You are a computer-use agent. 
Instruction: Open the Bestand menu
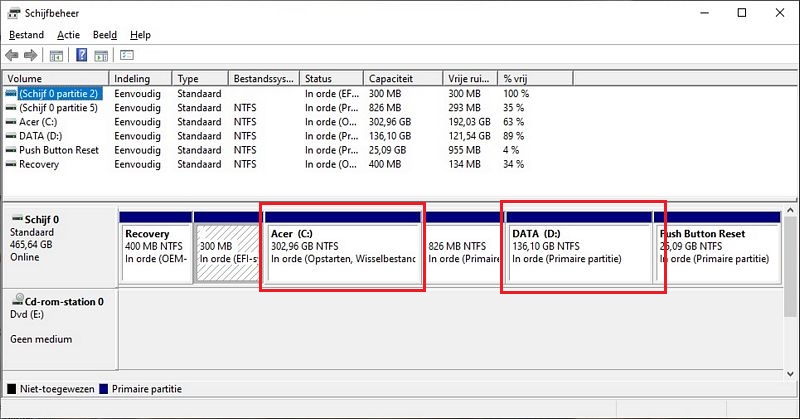pos(27,35)
